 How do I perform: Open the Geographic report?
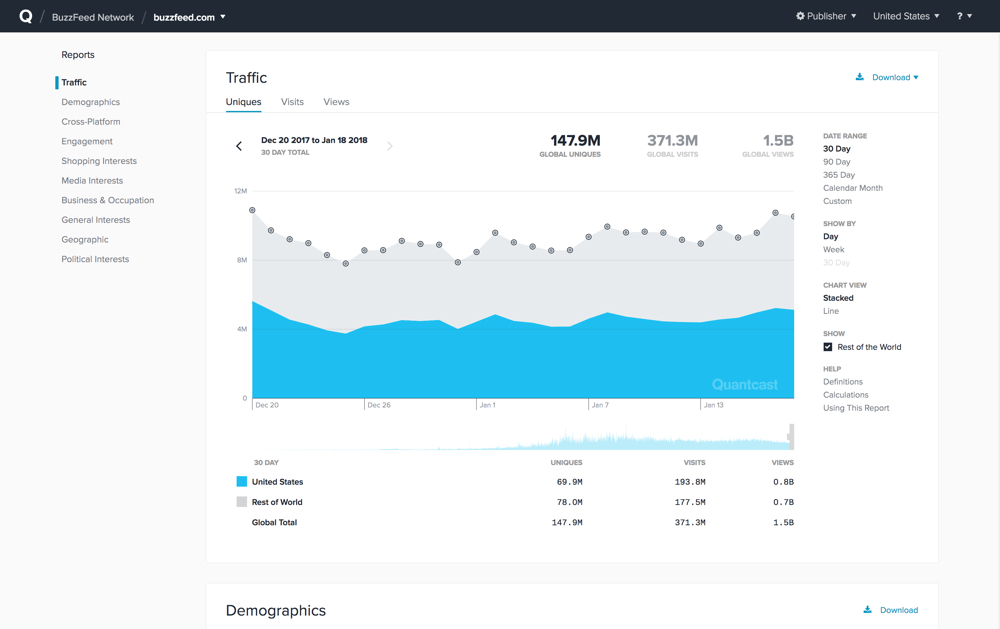[x=85, y=240]
